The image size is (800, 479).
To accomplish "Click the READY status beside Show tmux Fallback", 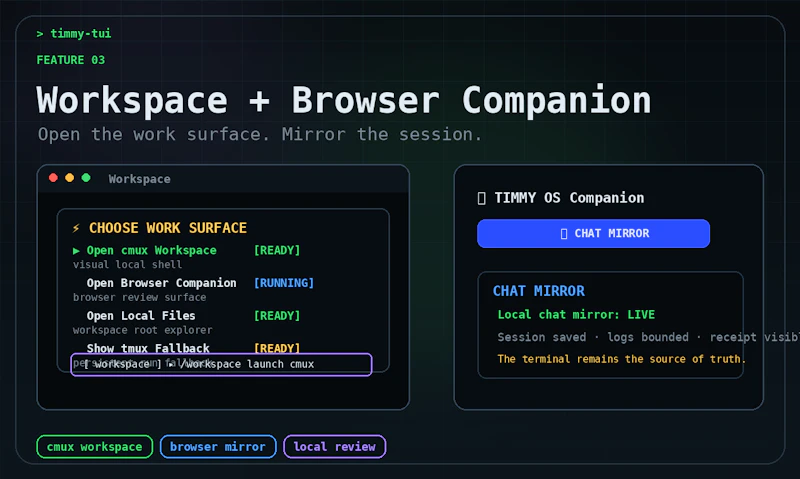I will (277, 348).
